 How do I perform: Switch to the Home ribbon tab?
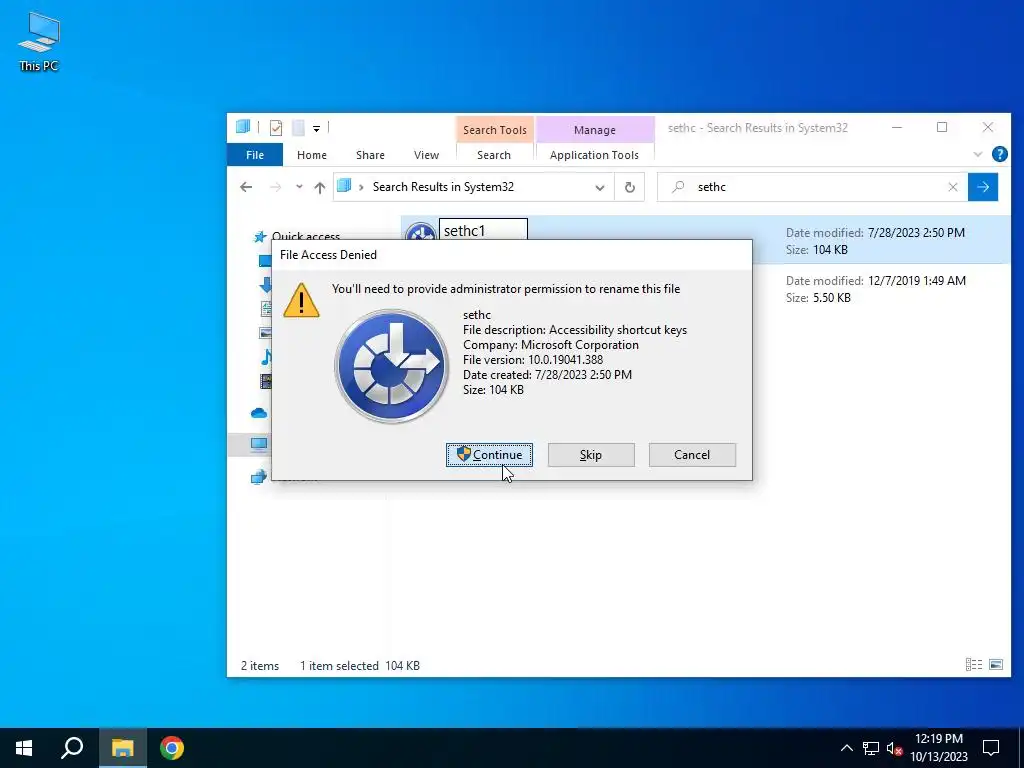(312, 155)
